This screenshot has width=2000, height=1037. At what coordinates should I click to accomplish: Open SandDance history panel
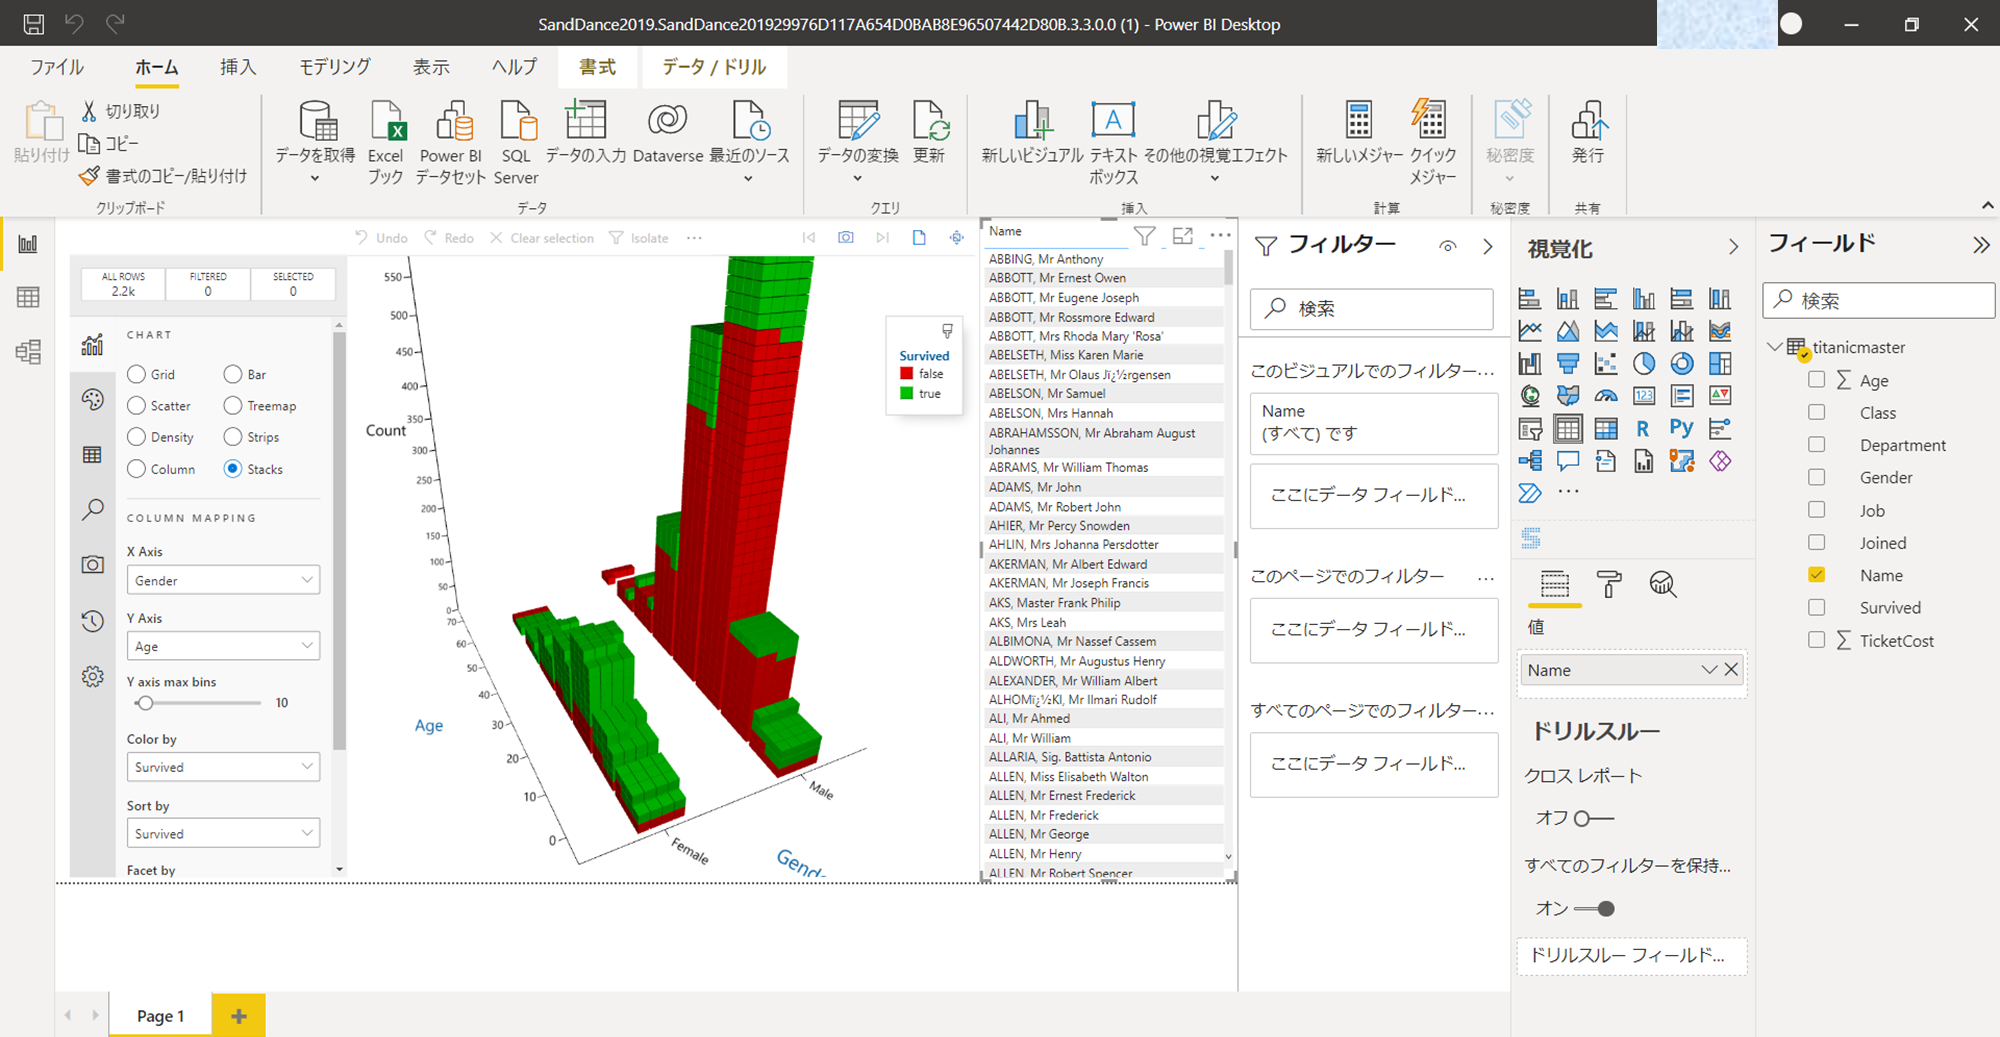tap(92, 621)
